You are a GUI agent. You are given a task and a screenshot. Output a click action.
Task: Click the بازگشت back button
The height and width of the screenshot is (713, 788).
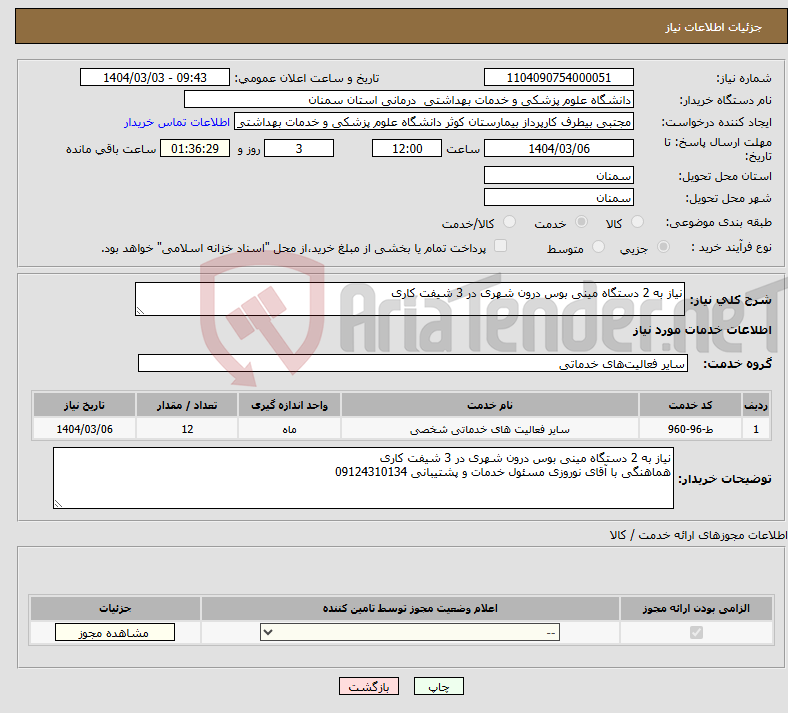tap(369, 686)
